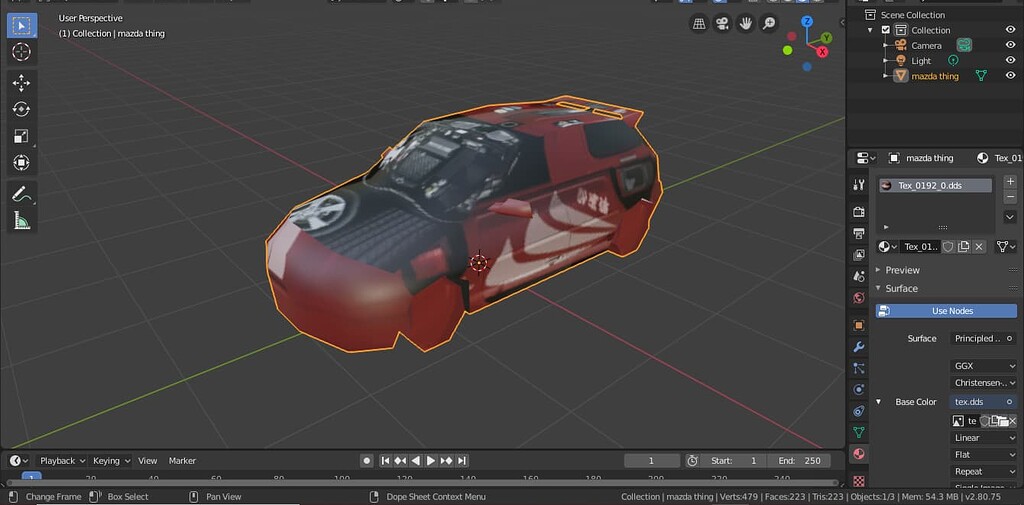1024x505 pixels.
Task: Pick the Annotate pencil tool
Action: coord(22,193)
